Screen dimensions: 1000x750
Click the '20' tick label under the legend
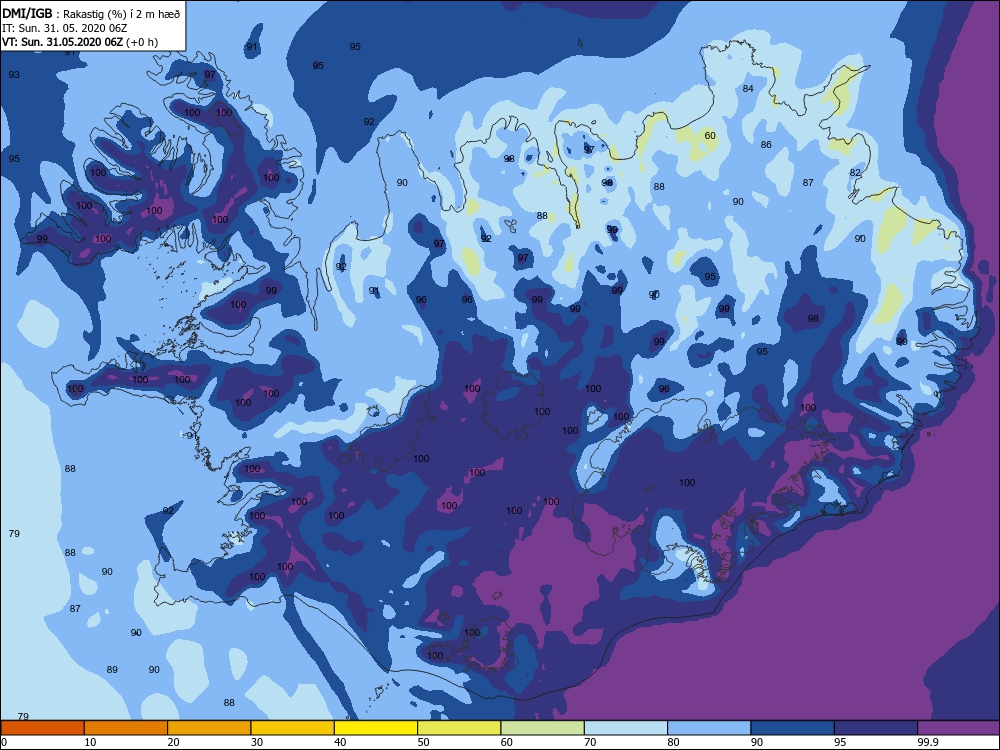coord(173,742)
